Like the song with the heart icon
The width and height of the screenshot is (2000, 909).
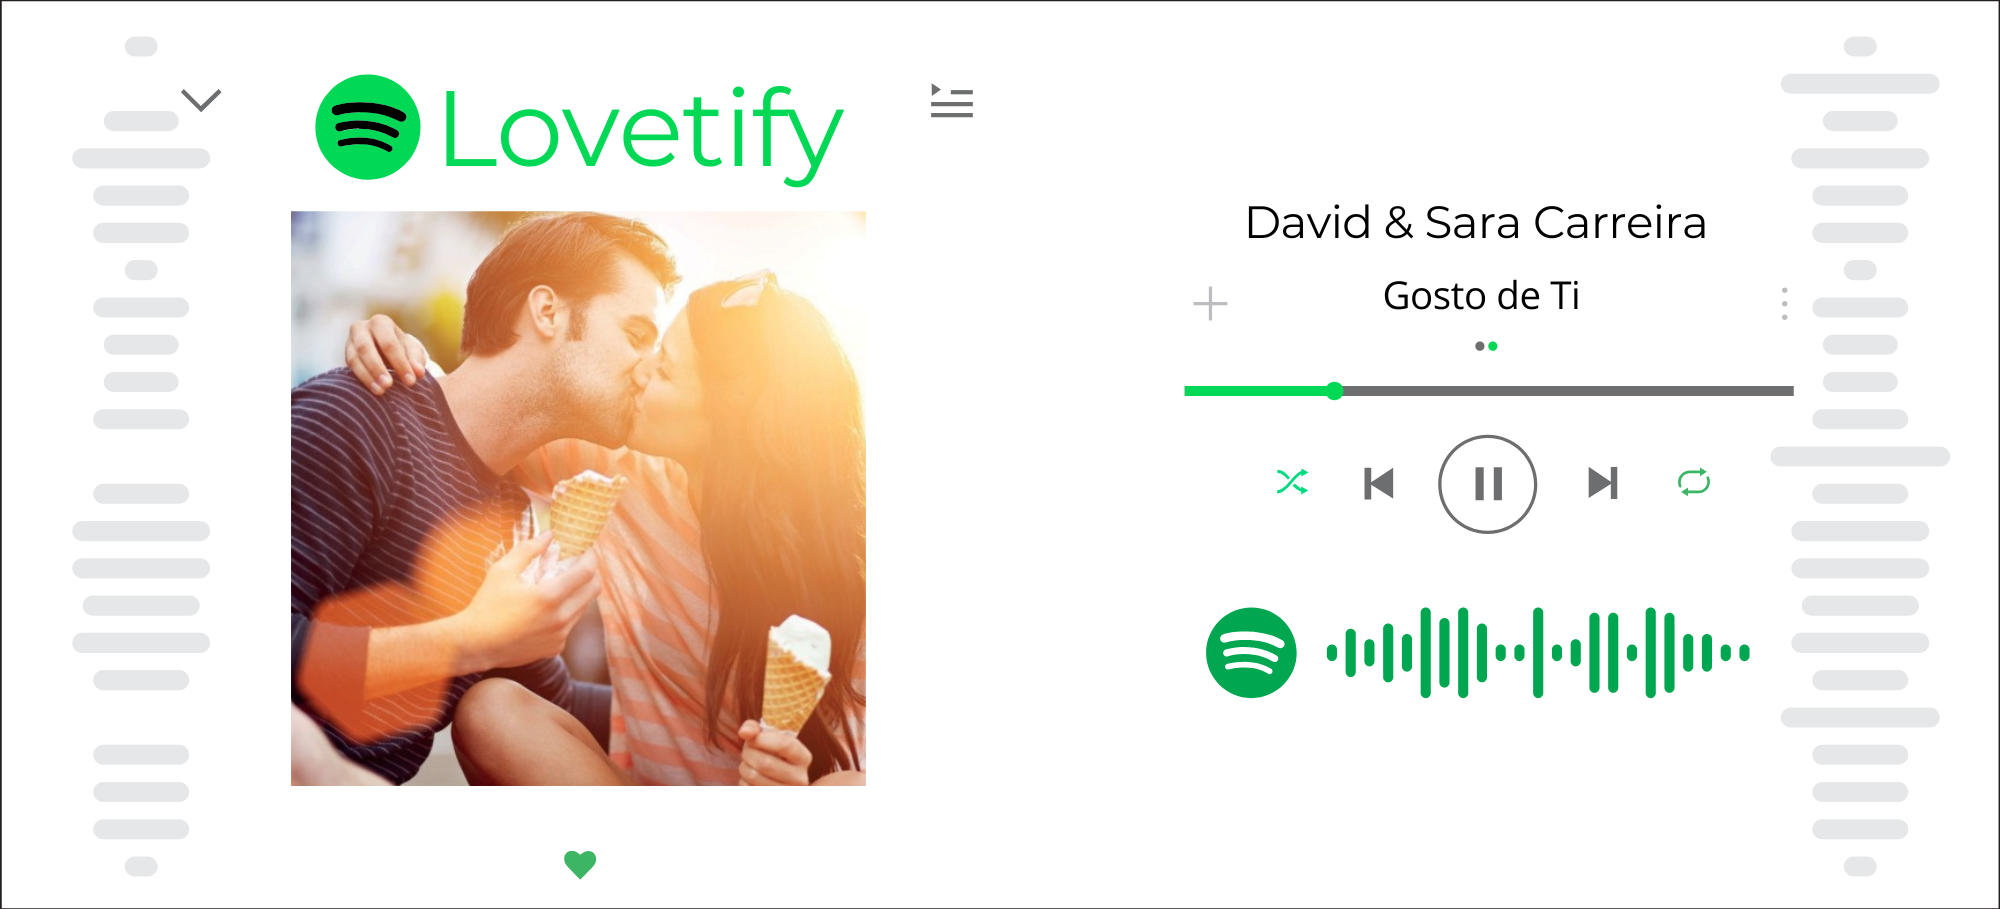580,864
